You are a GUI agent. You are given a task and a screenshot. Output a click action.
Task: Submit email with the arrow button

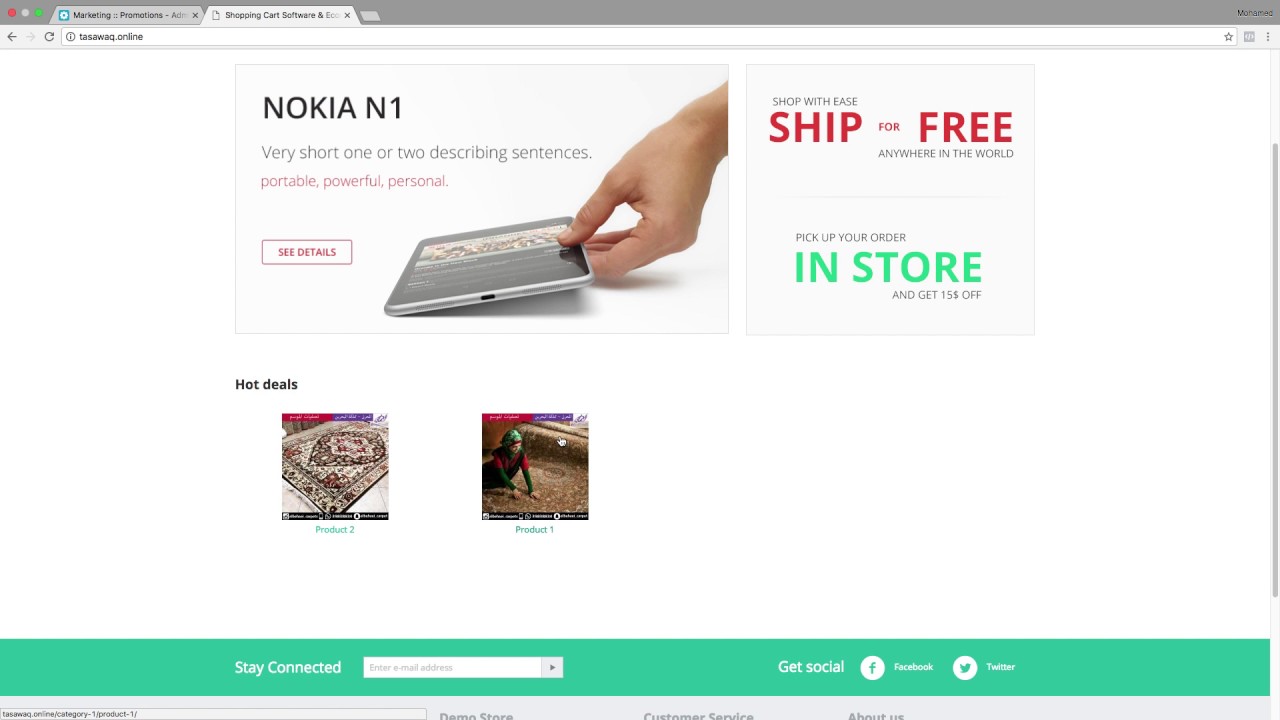coord(552,667)
